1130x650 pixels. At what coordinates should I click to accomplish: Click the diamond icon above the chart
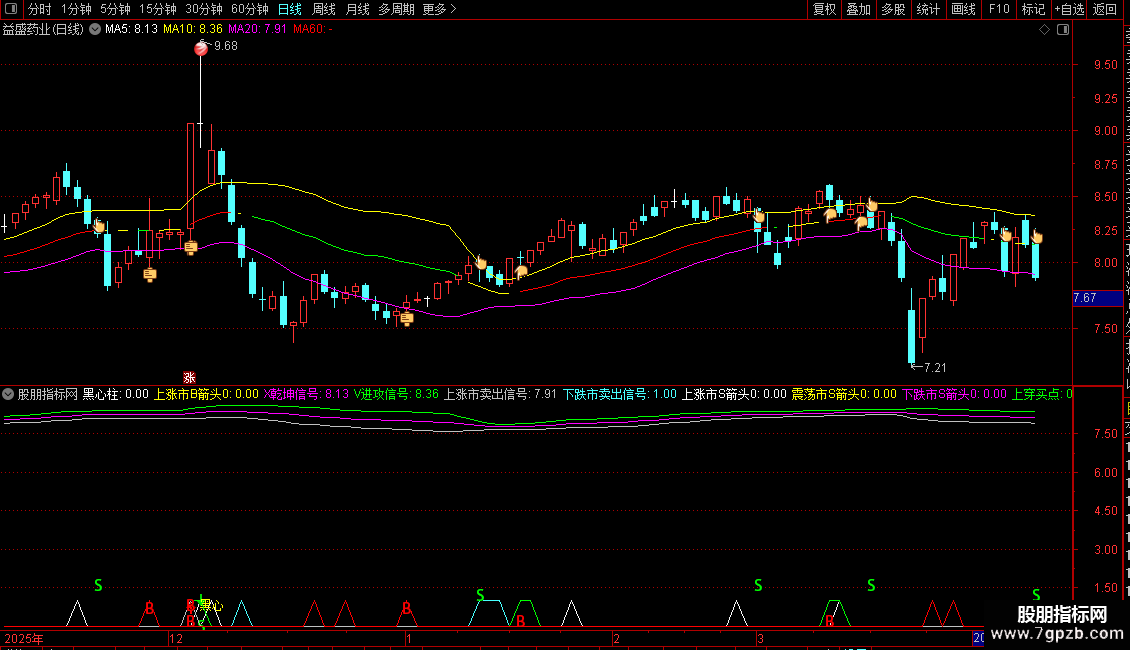click(1044, 30)
